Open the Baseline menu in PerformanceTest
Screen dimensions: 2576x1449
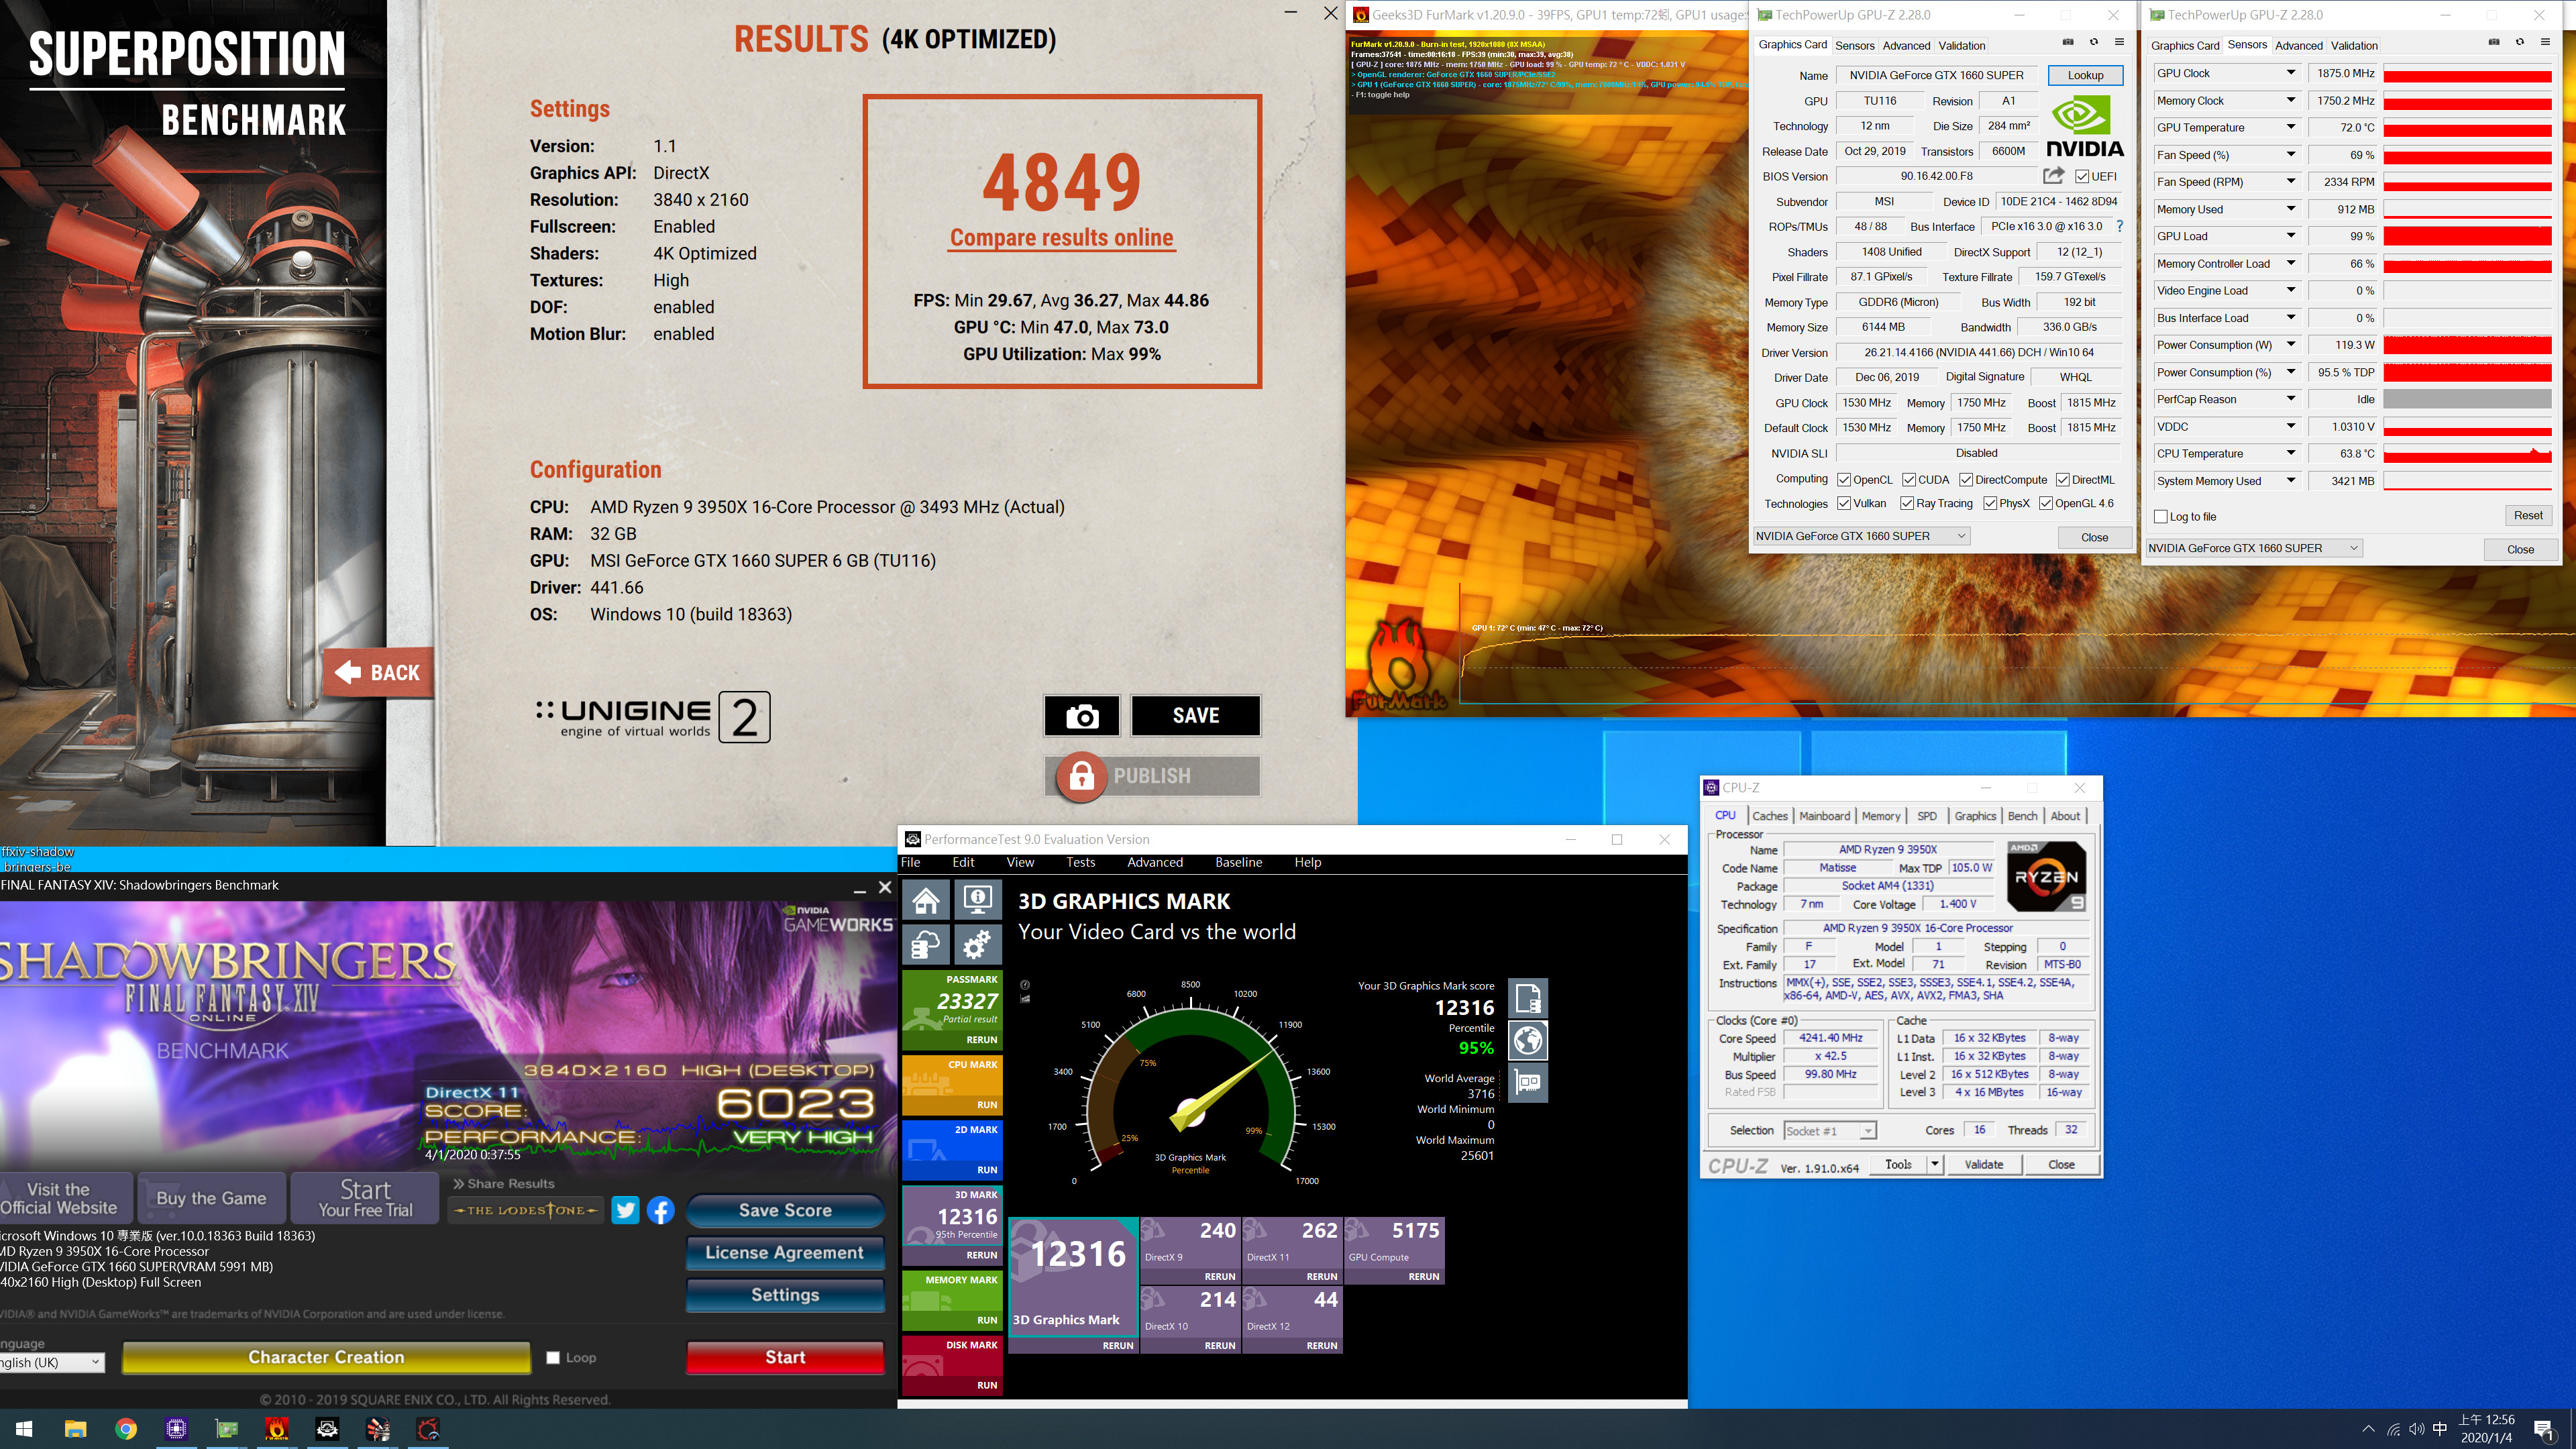click(1238, 862)
